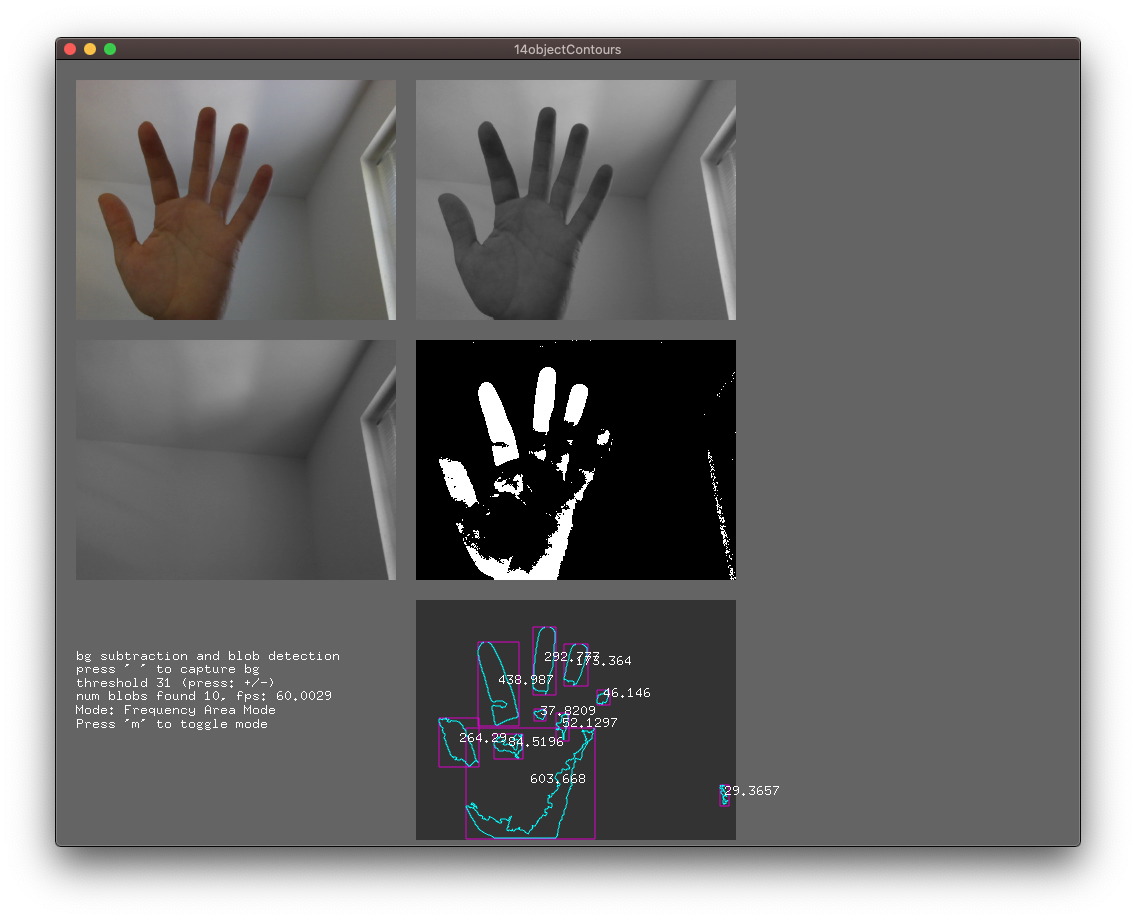
Task: Click the yellow minimize window button
Action: pos(90,49)
